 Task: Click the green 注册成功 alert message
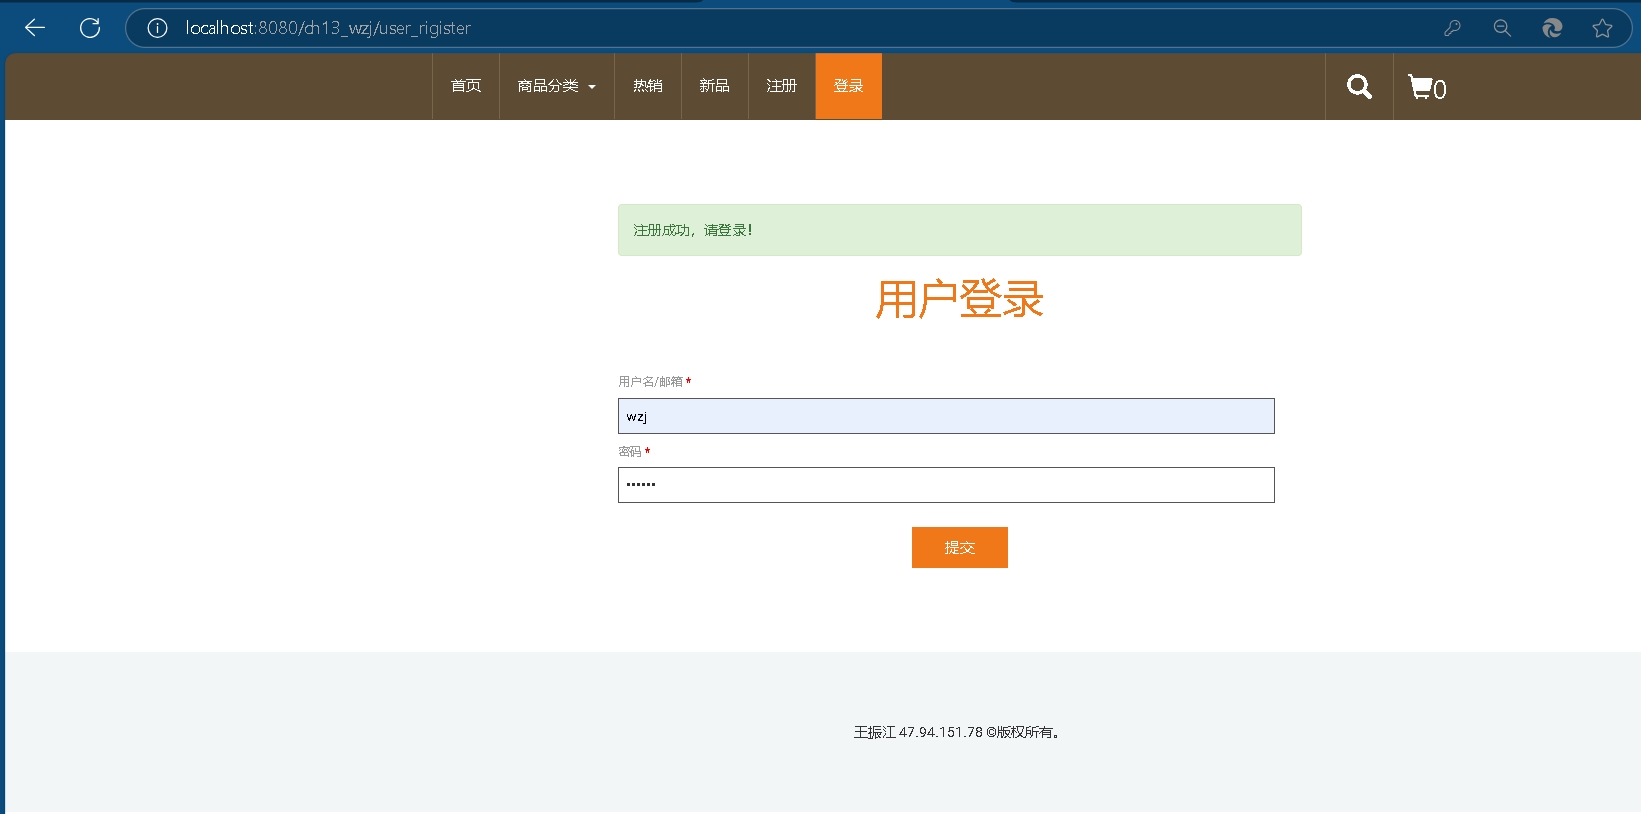959,230
